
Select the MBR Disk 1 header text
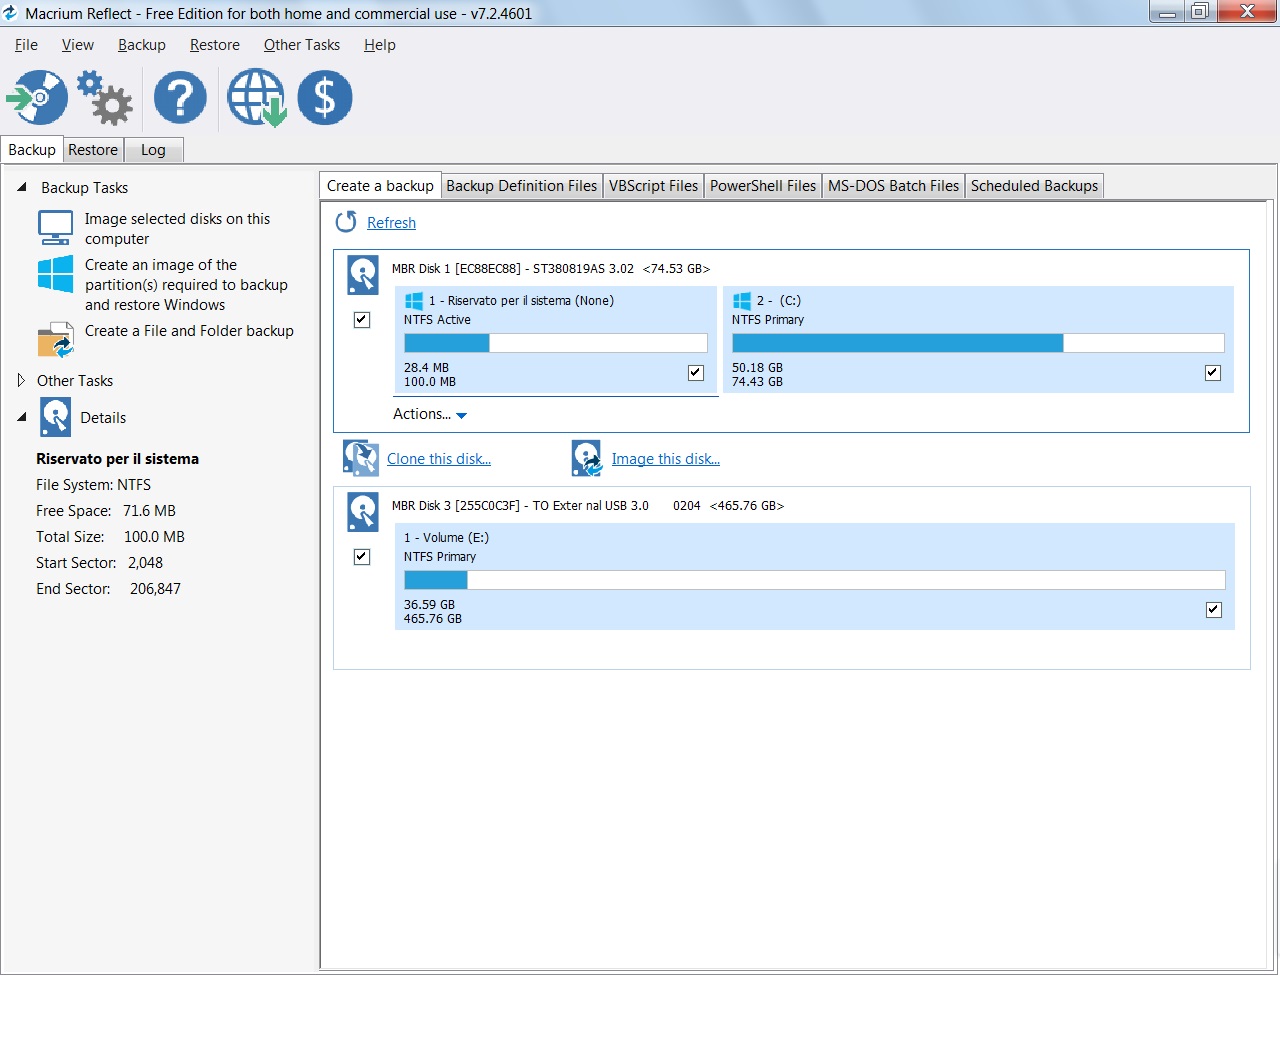(551, 269)
